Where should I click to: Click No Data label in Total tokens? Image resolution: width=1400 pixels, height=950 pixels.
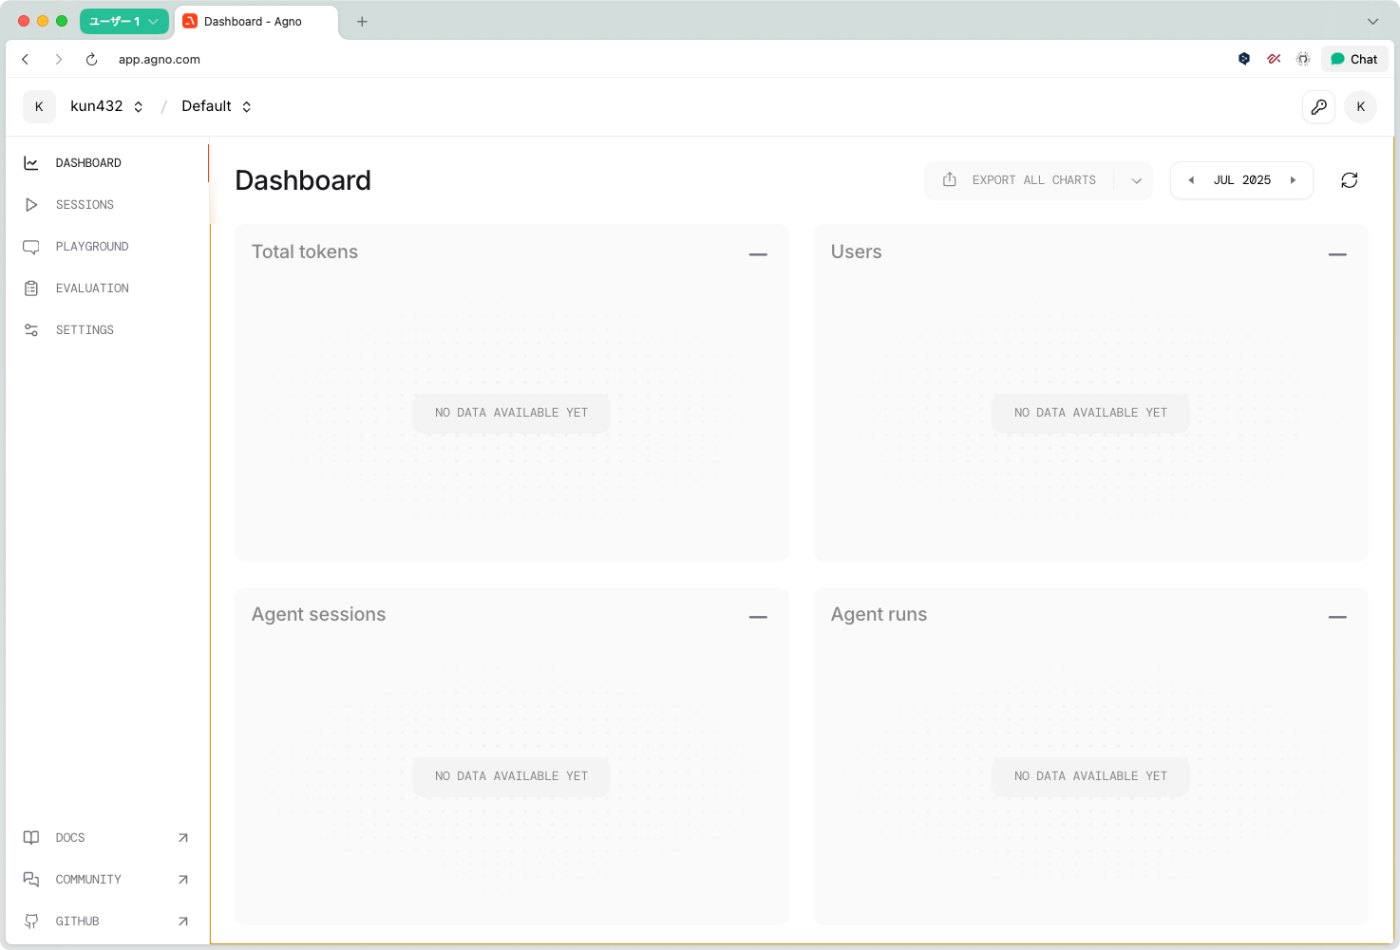[511, 413]
